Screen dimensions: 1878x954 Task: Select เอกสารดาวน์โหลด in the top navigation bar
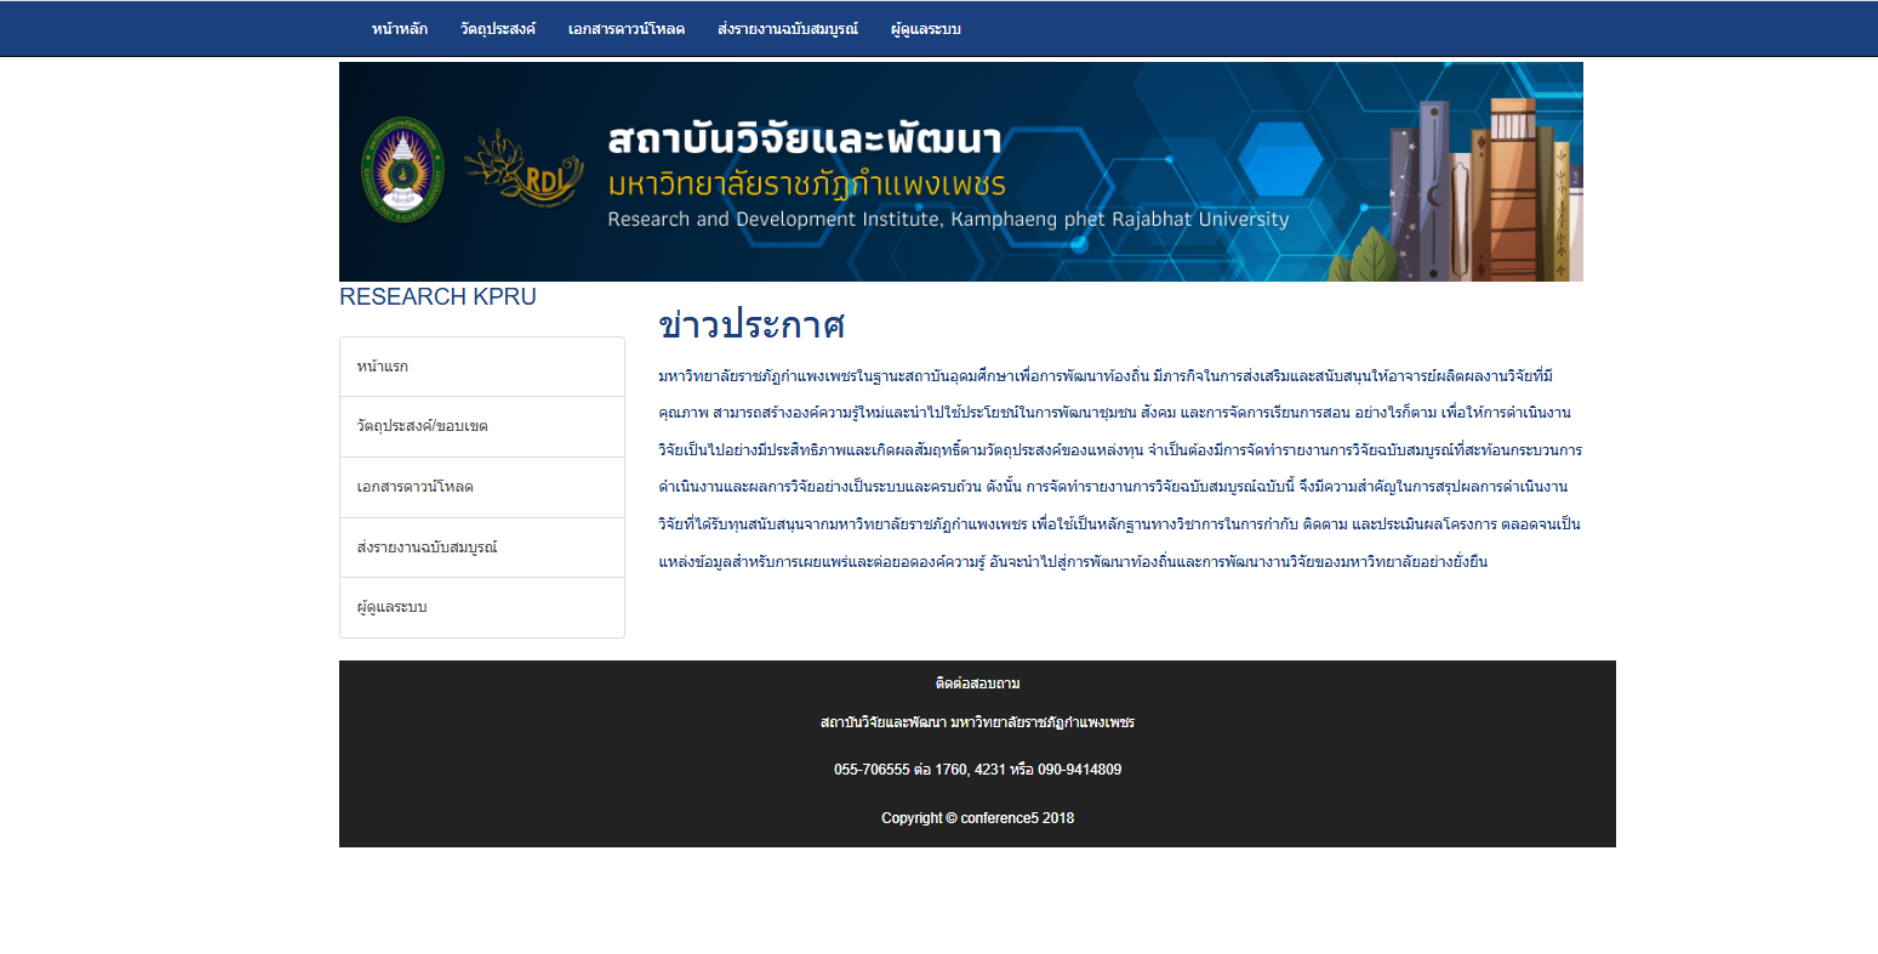(626, 29)
